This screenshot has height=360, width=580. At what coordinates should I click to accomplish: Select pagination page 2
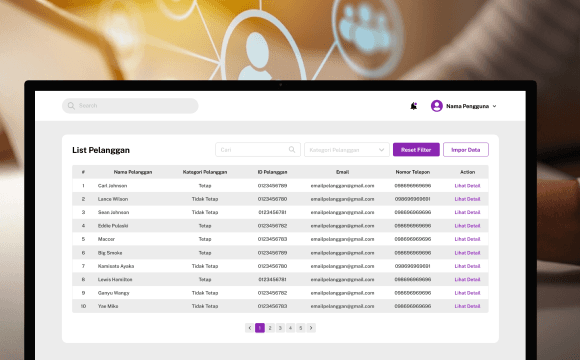coord(270,328)
